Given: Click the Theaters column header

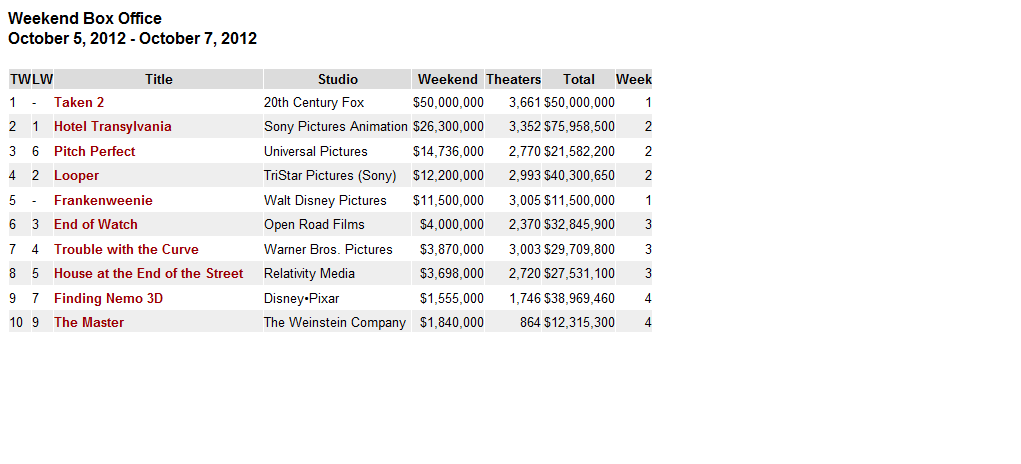Looking at the screenshot, I should coord(513,79).
